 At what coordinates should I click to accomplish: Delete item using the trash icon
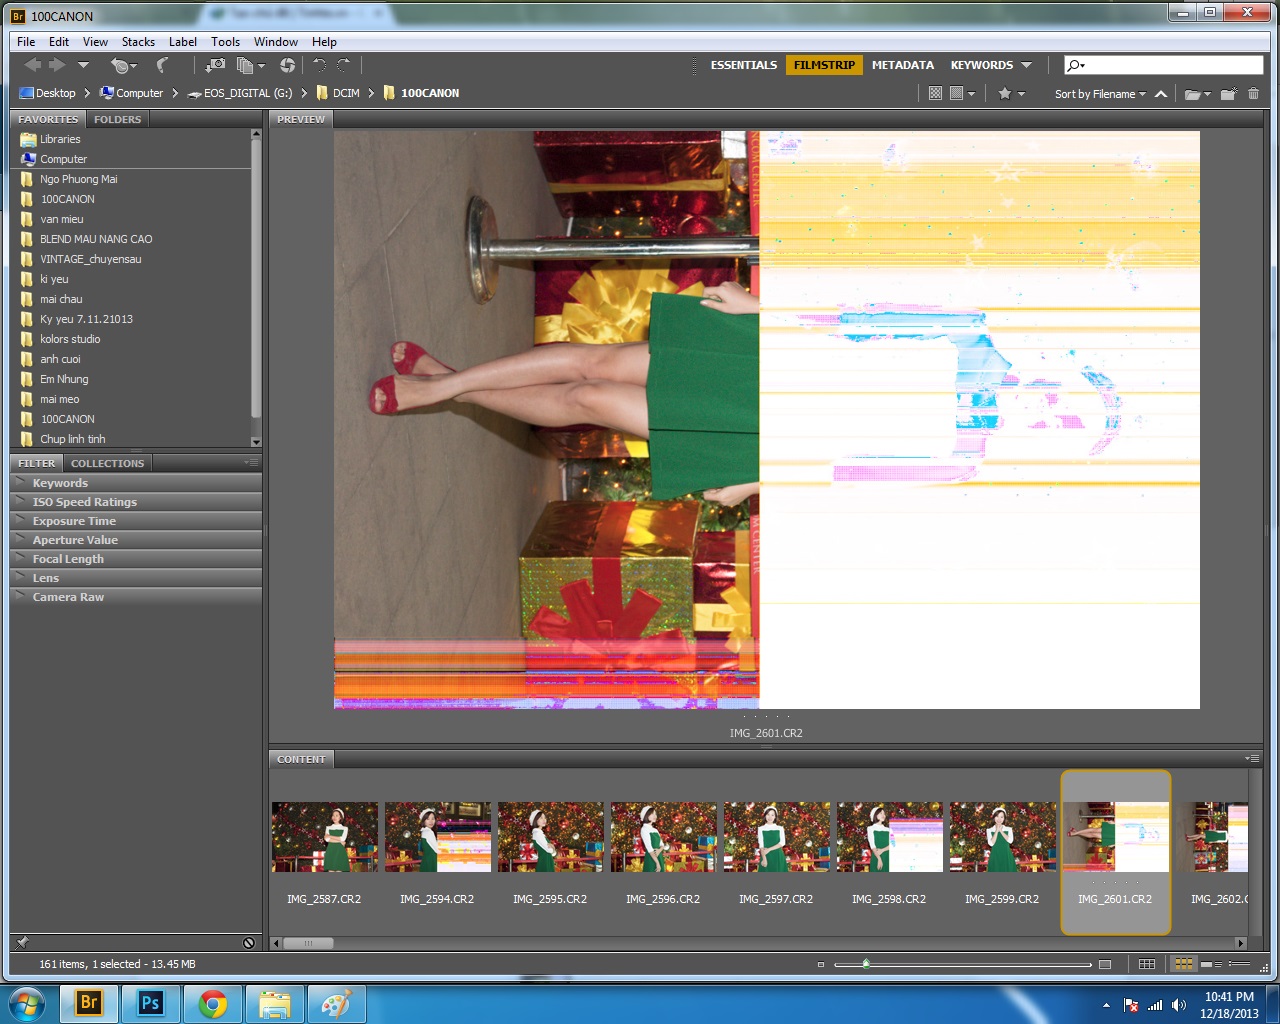[1253, 94]
